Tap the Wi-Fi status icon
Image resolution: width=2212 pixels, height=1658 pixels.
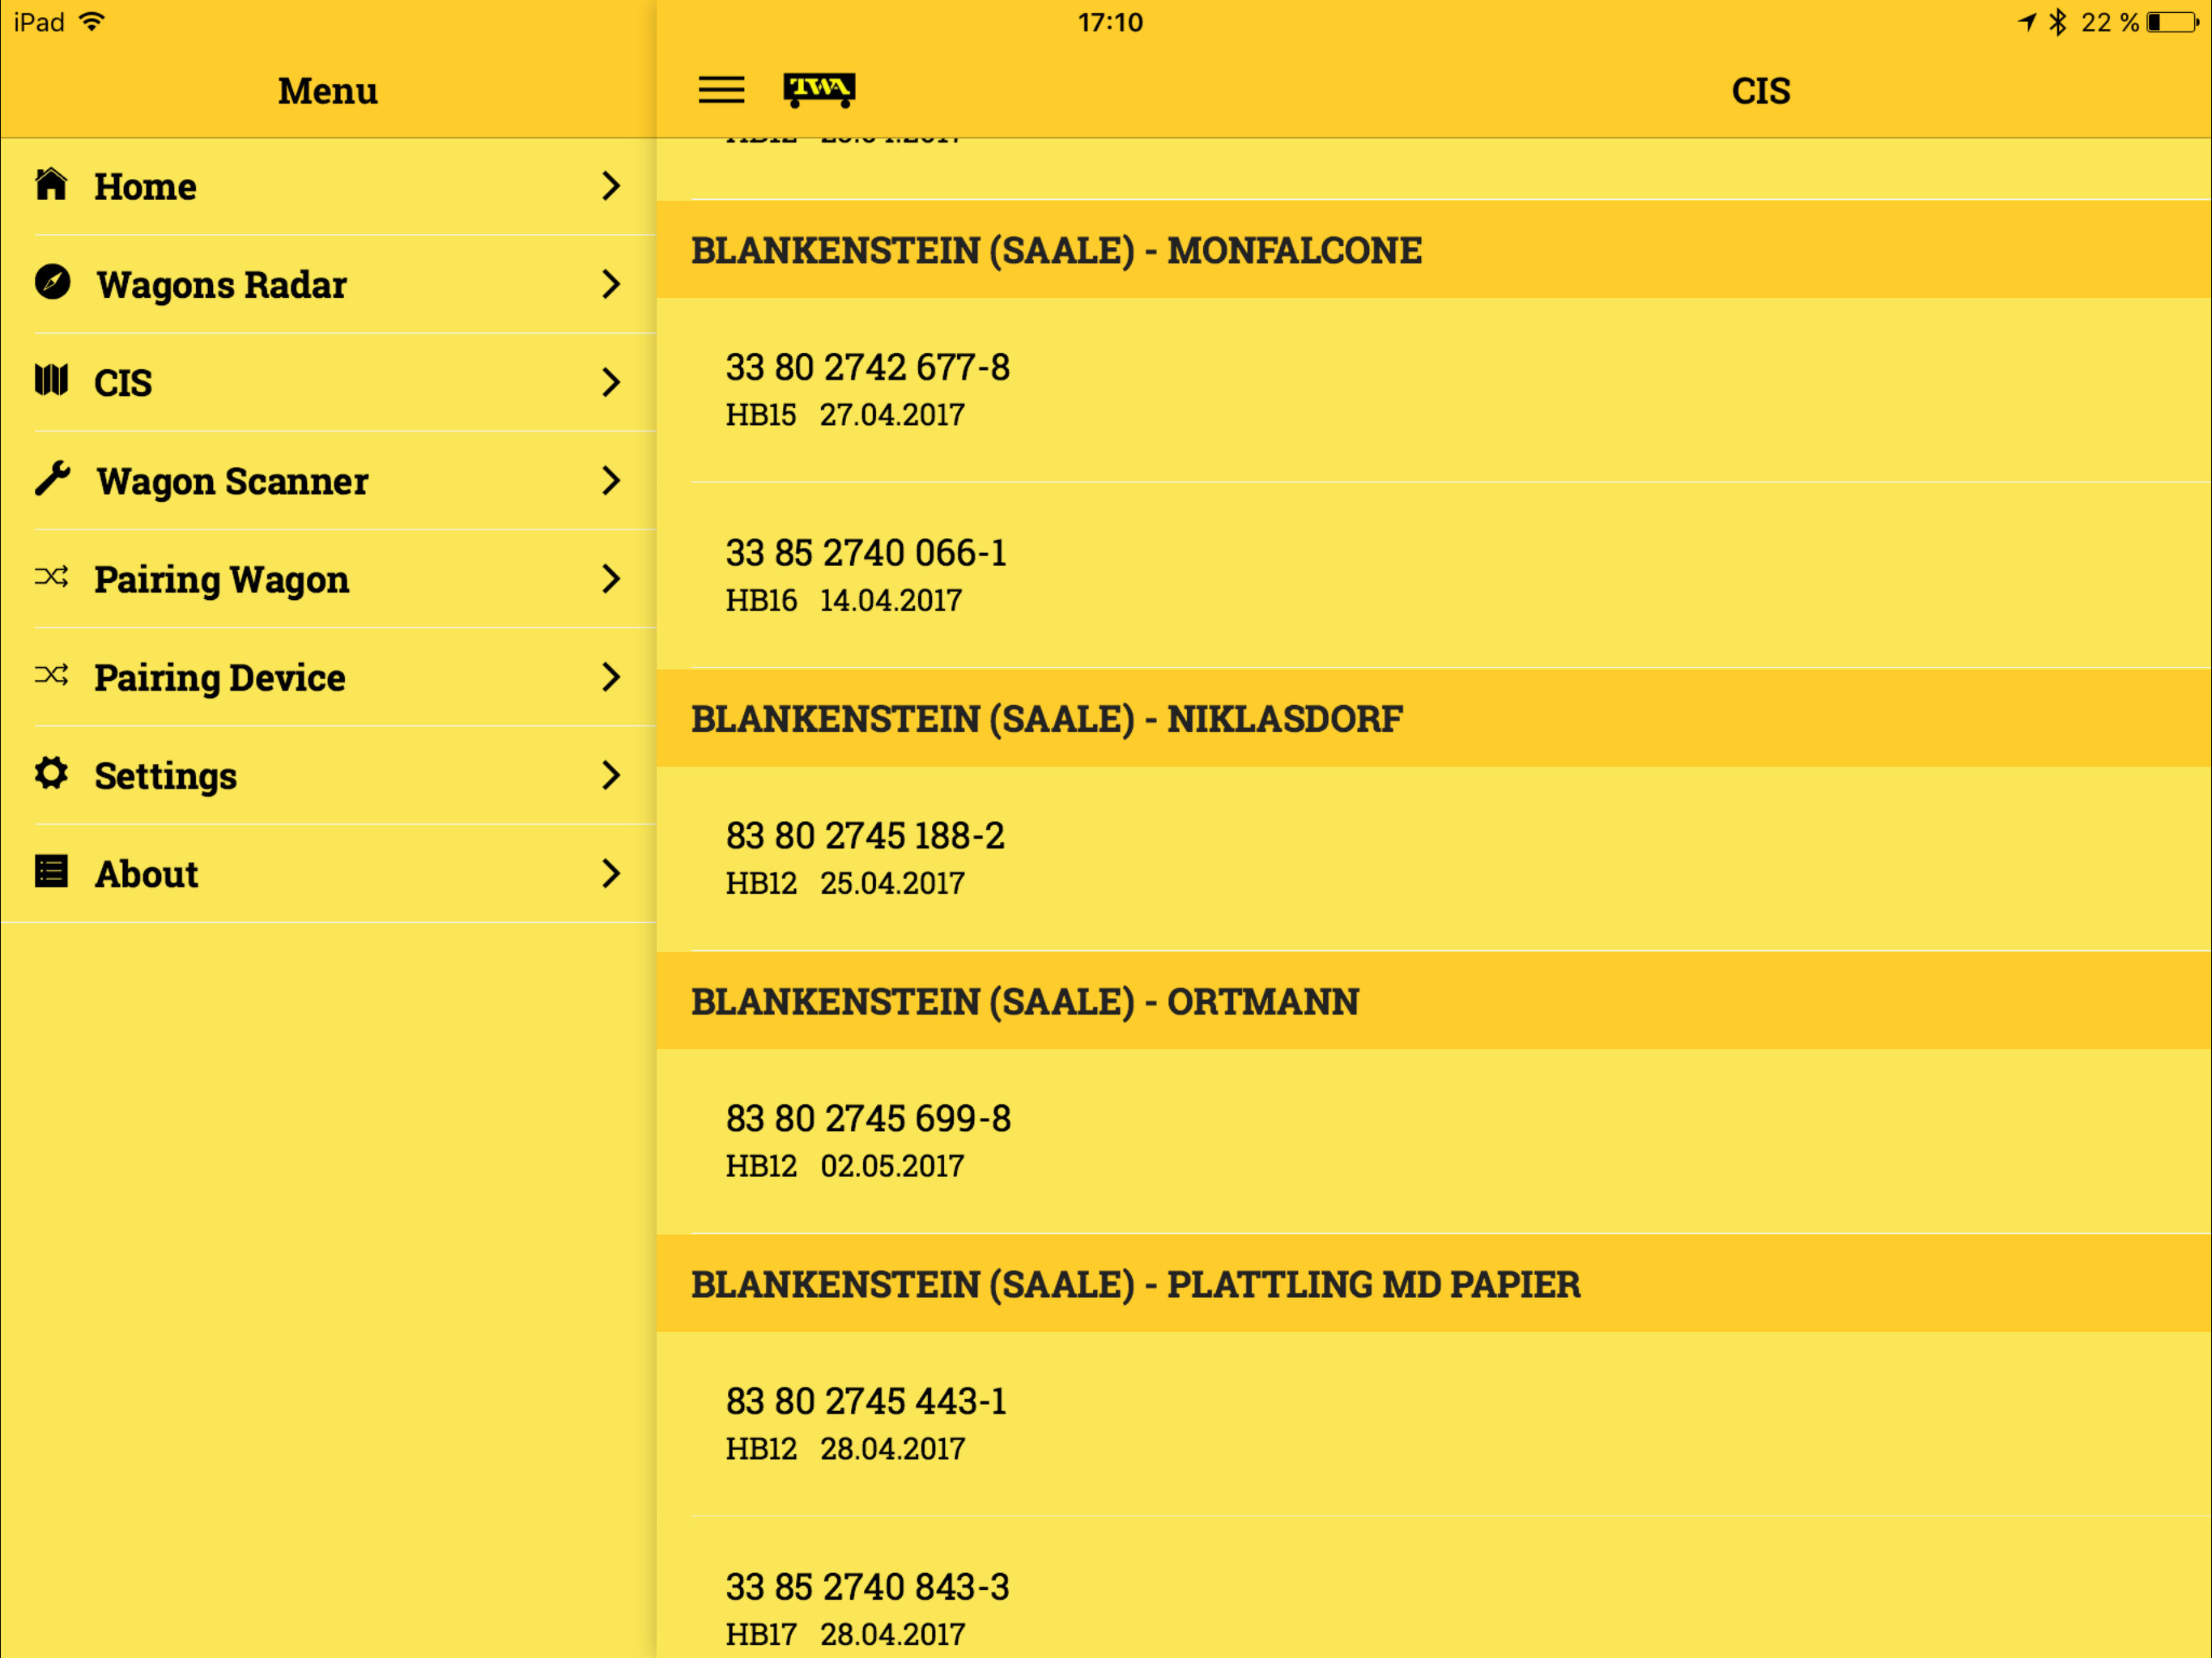tap(92, 21)
